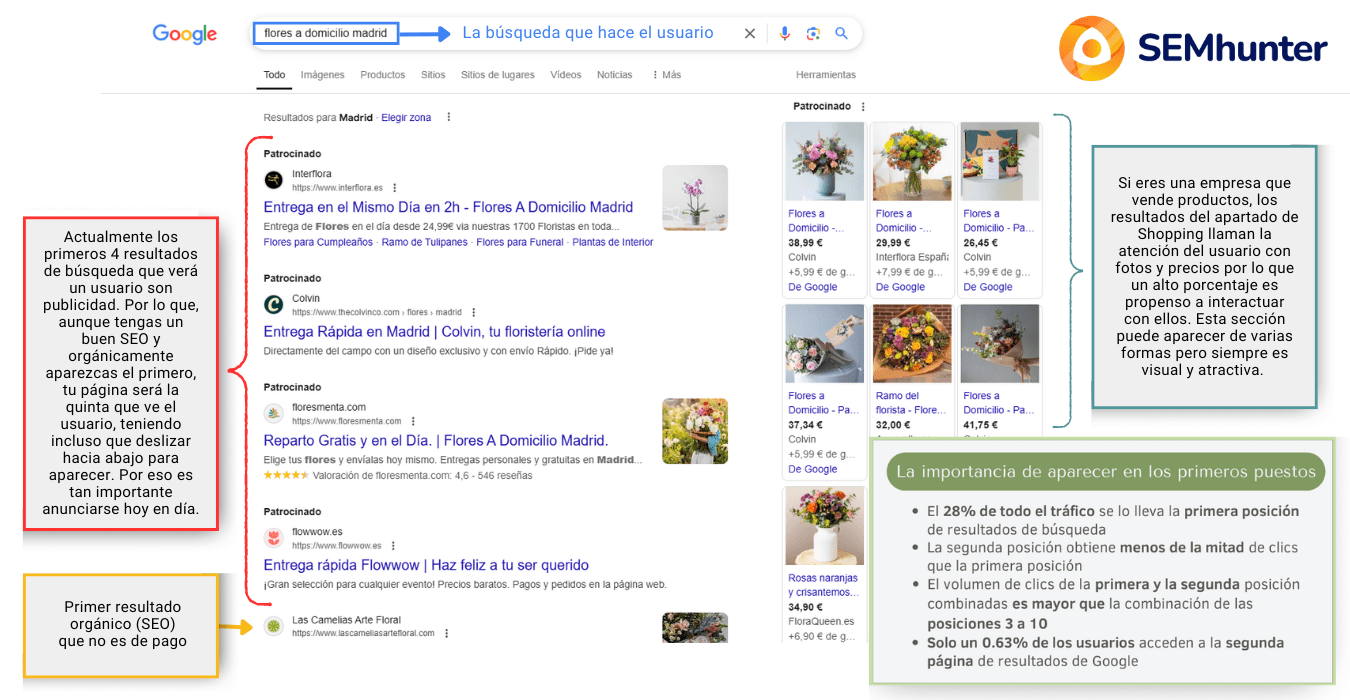Click the Rosas naranjas y crisantemos title

(x=823, y=585)
